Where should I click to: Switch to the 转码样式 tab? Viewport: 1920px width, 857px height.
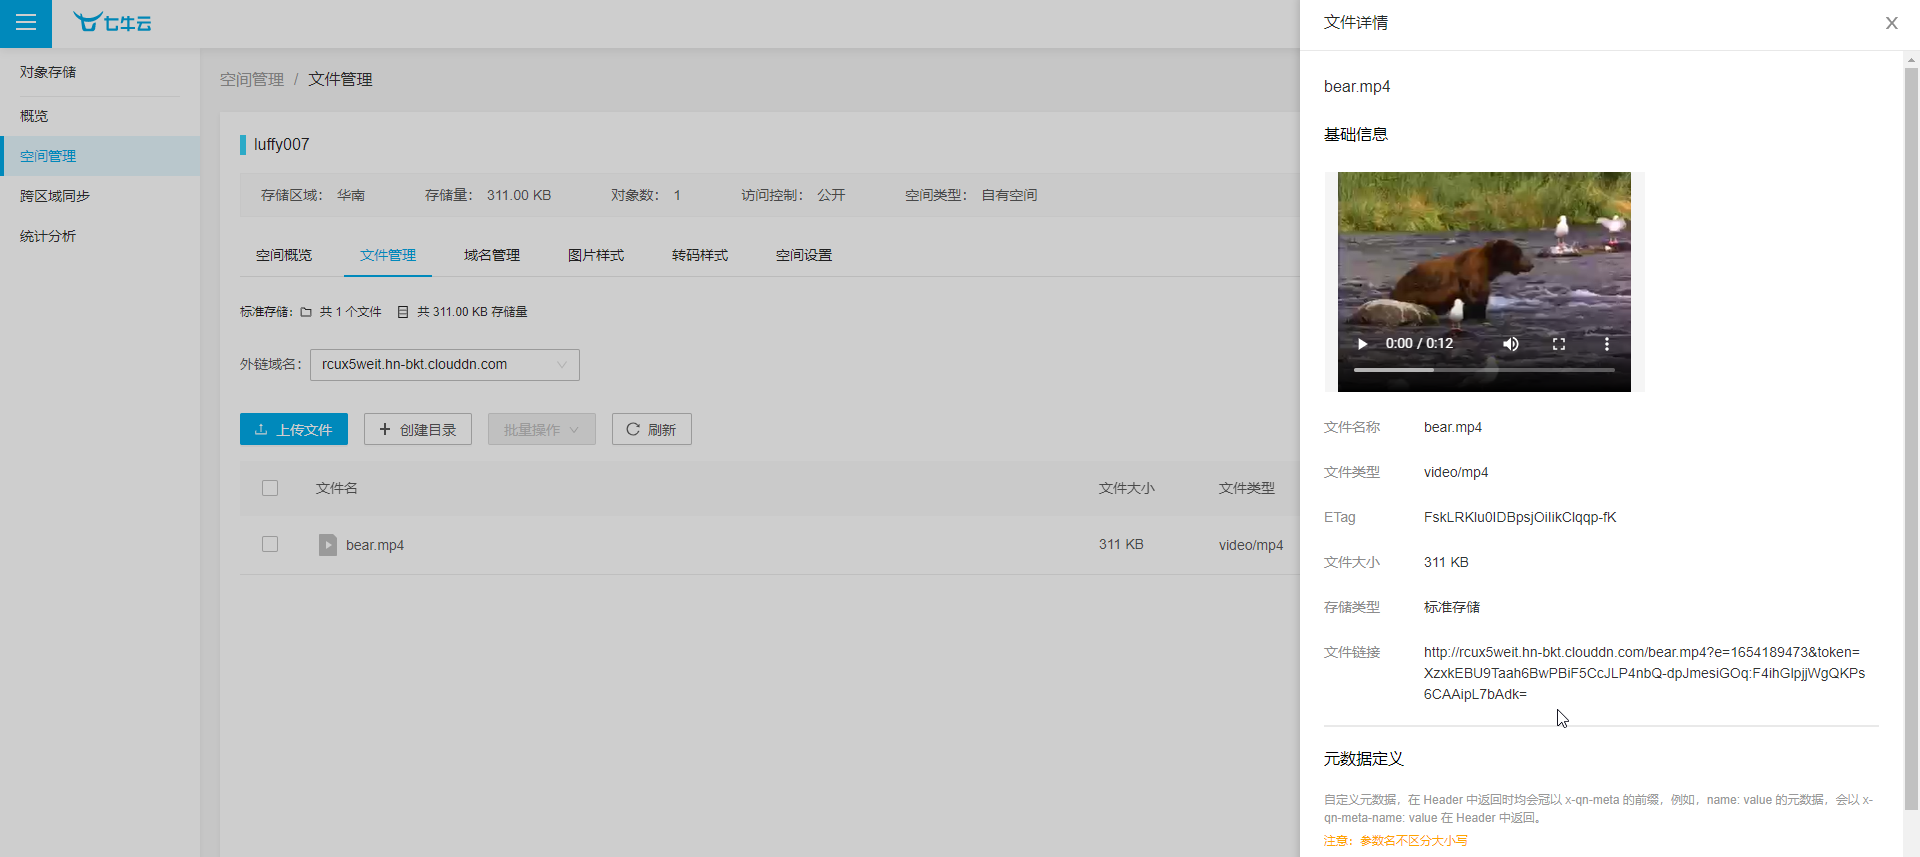click(x=700, y=255)
